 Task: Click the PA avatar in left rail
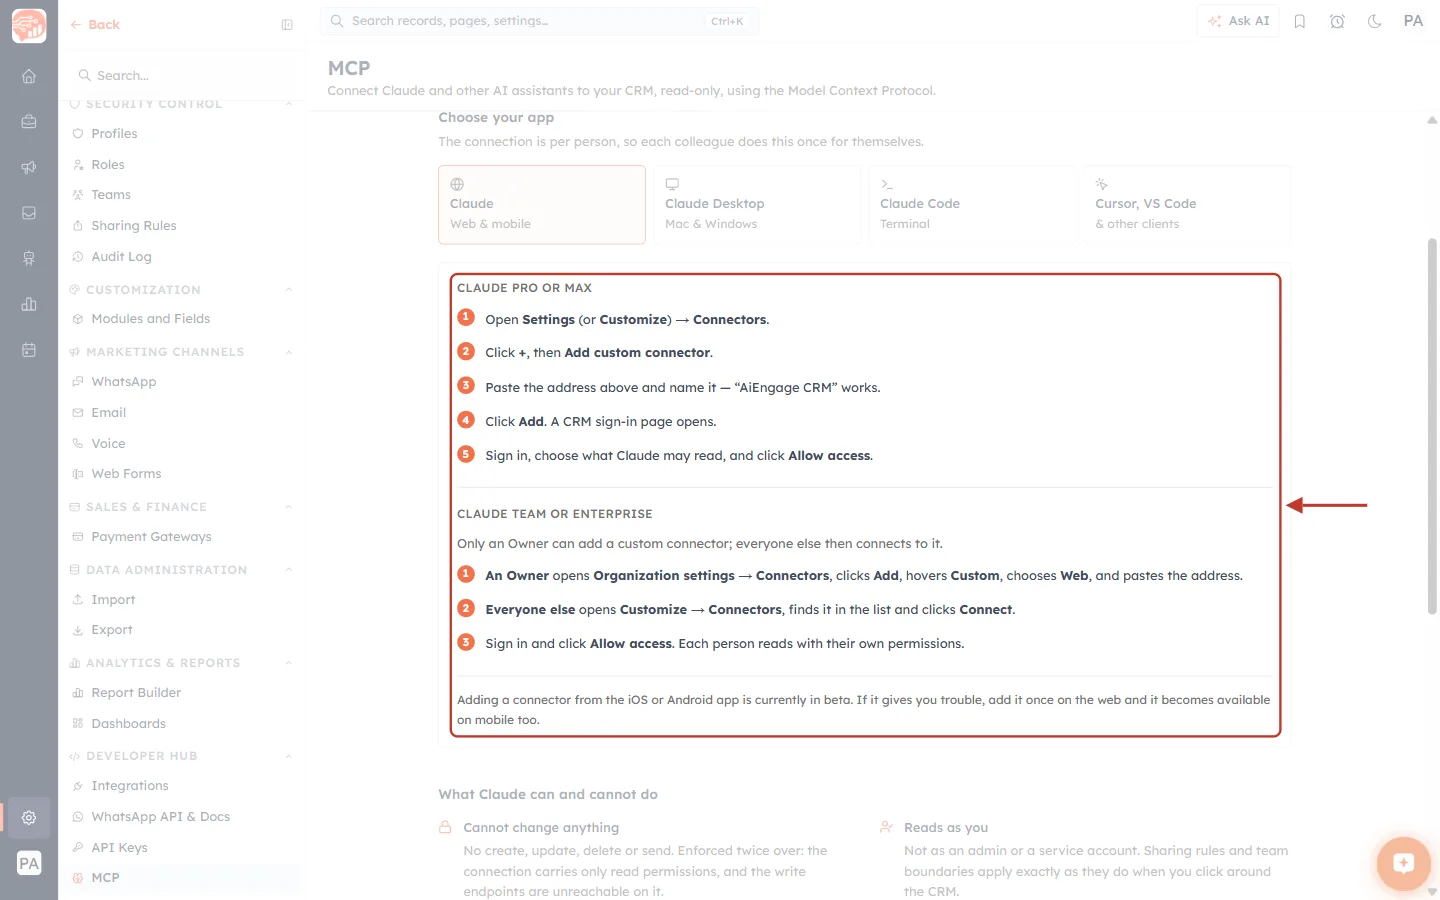pyautogui.click(x=29, y=863)
